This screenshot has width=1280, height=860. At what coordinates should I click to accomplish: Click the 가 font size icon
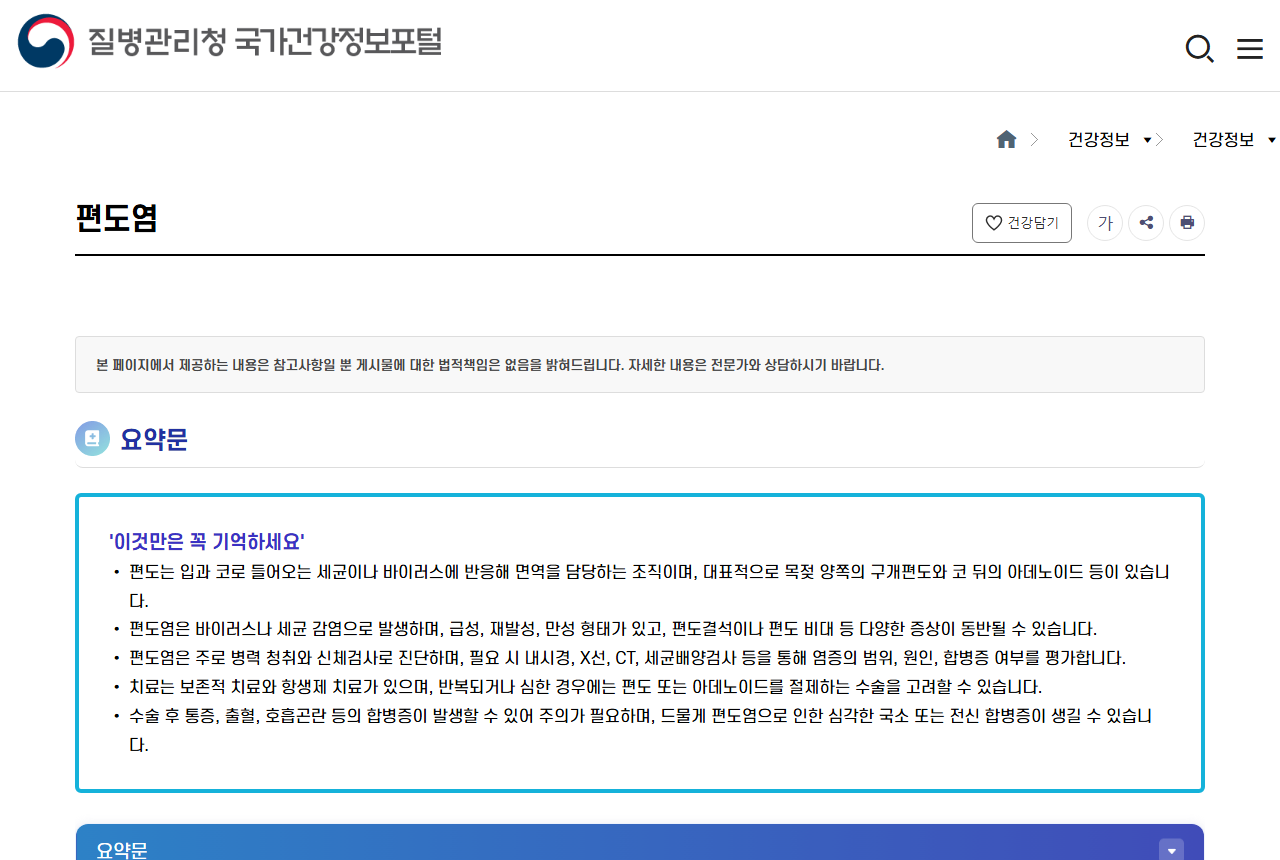[1105, 223]
